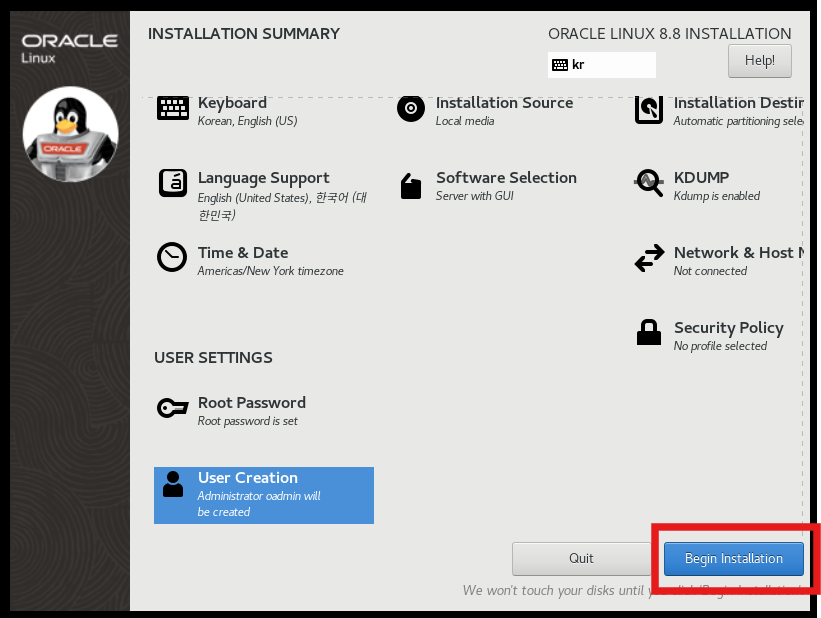This screenshot has width=821, height=618.
Task: Click the Installation Source disc icon
Action: coord(411,108)
